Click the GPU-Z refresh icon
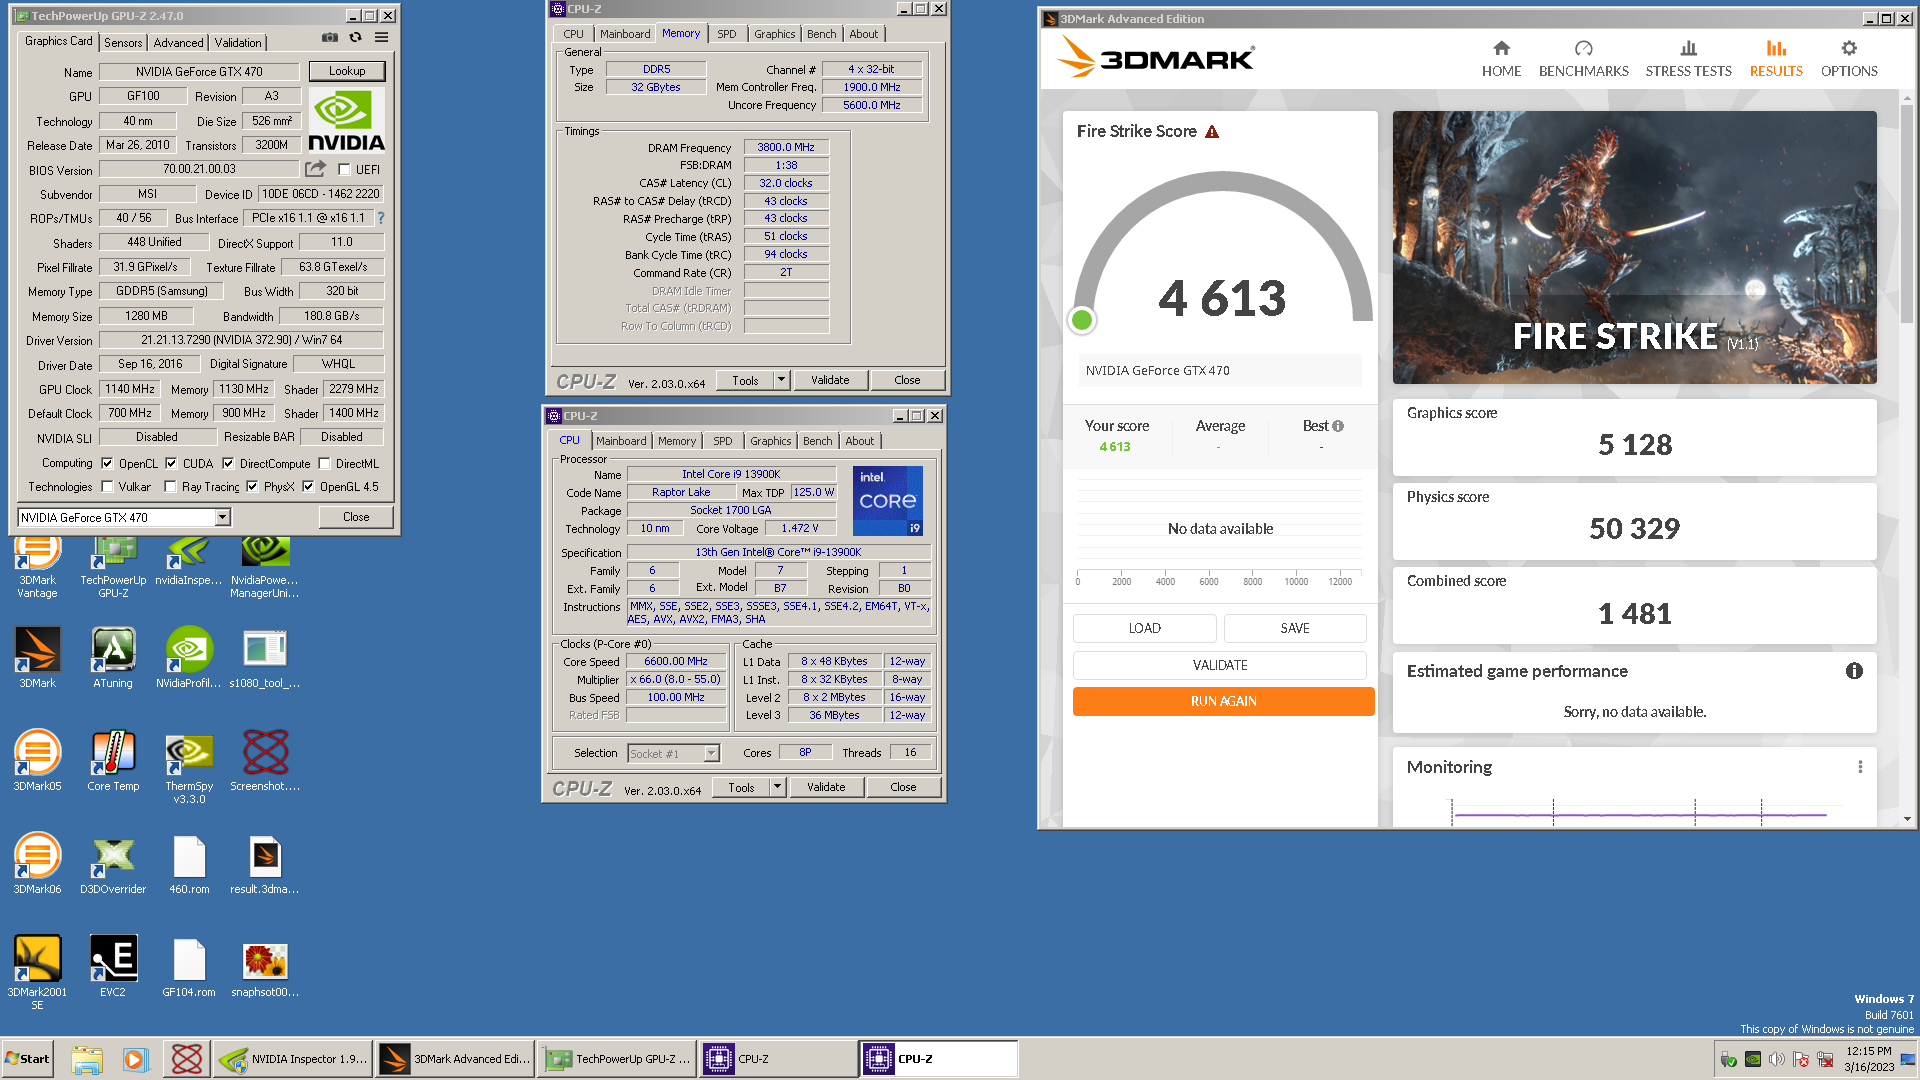The width and height of the screenshot is (1920, 1080). 356,38
